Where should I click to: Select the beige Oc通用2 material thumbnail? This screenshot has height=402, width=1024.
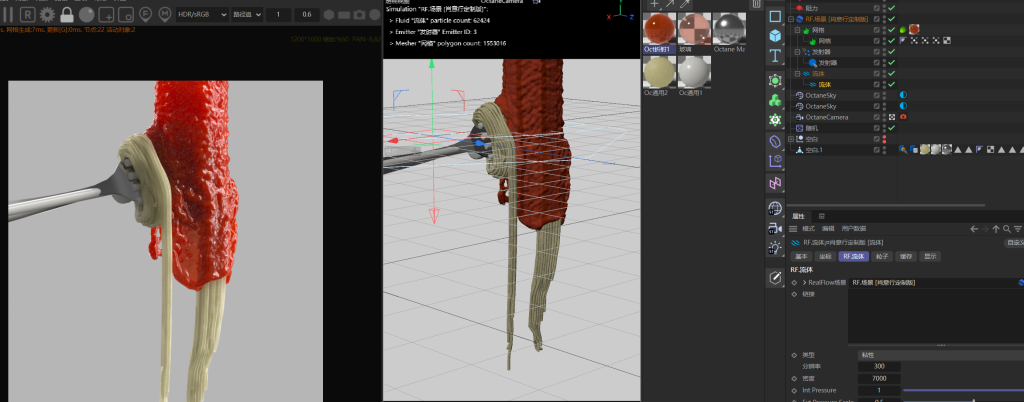click(659, 72)
